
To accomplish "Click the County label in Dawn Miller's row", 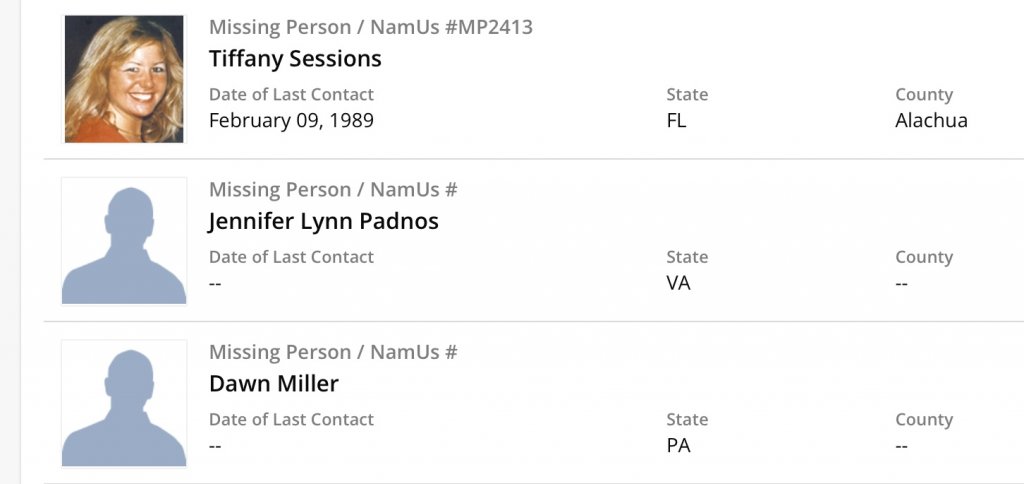I will coord(924,420).
